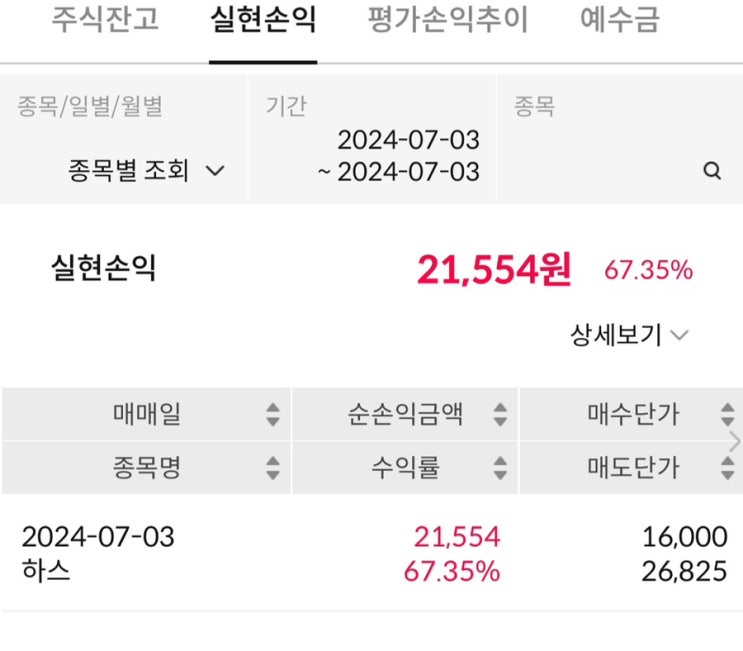Screen dimensions: 743x651
Task: Expand 상세보기 details
Action: pos(629,335)
